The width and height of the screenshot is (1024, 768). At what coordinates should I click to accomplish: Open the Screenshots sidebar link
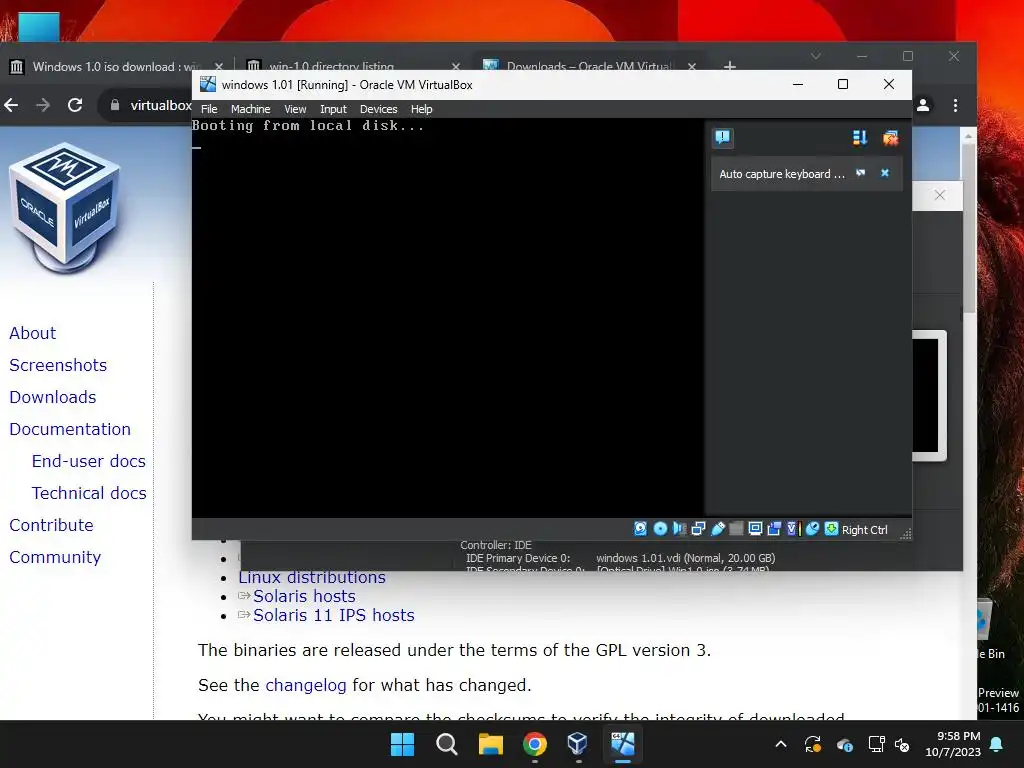58,365
